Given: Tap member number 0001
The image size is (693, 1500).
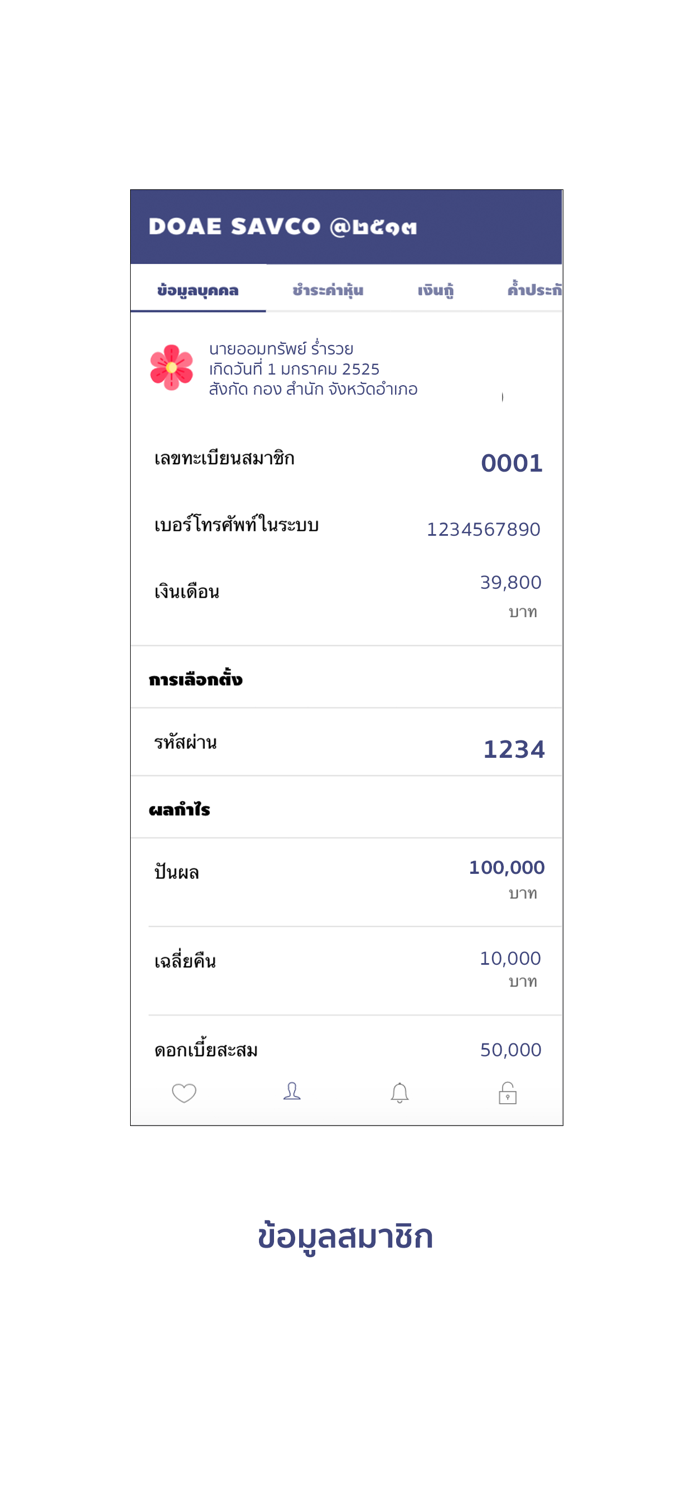Looking at the screenshot, I should coord(511,464).
